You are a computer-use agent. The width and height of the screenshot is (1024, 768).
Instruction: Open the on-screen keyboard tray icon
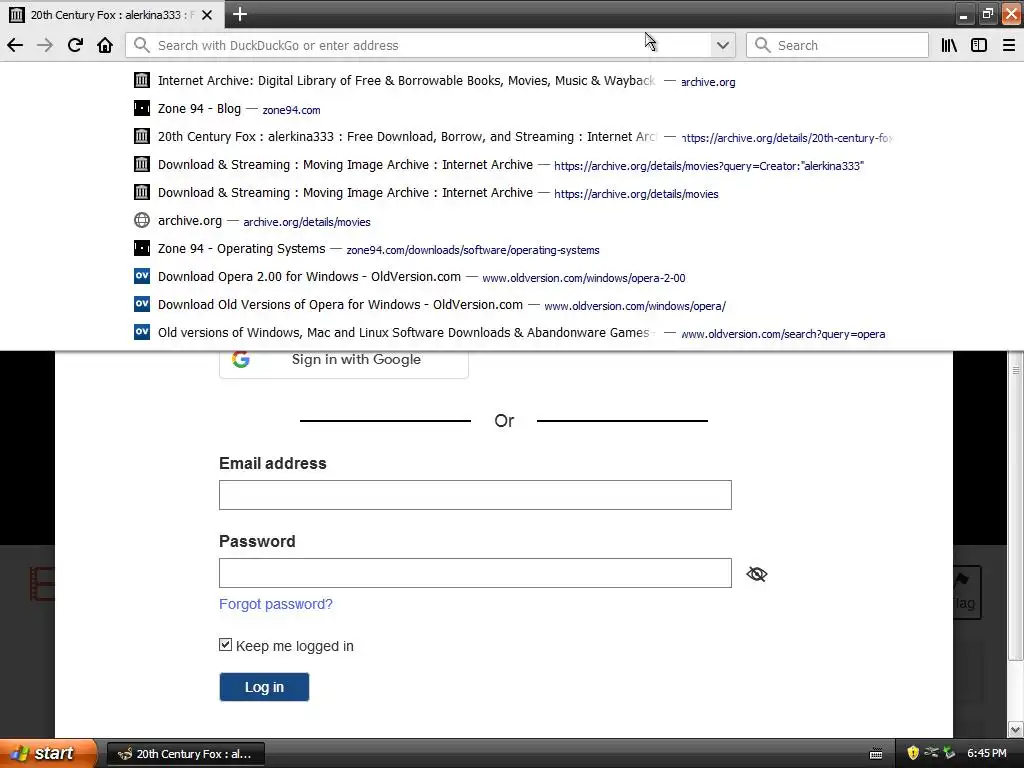coord(876,754)
